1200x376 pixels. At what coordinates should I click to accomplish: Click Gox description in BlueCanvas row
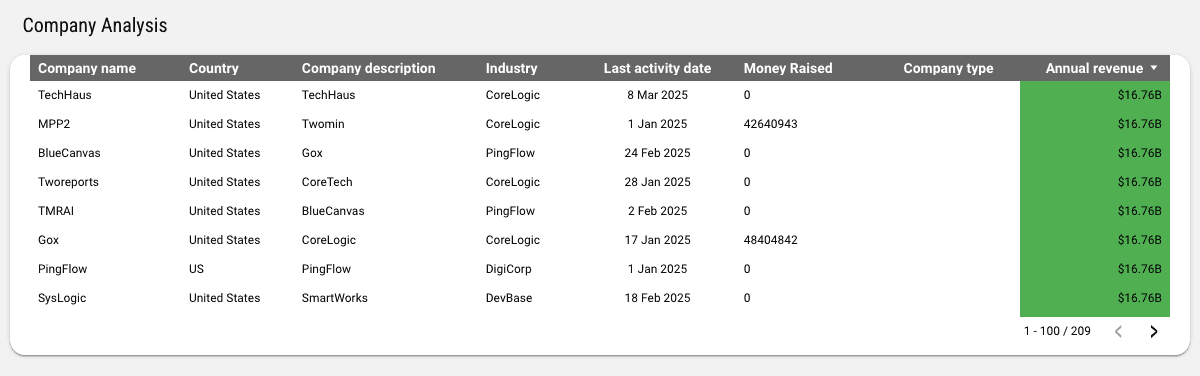312,153
